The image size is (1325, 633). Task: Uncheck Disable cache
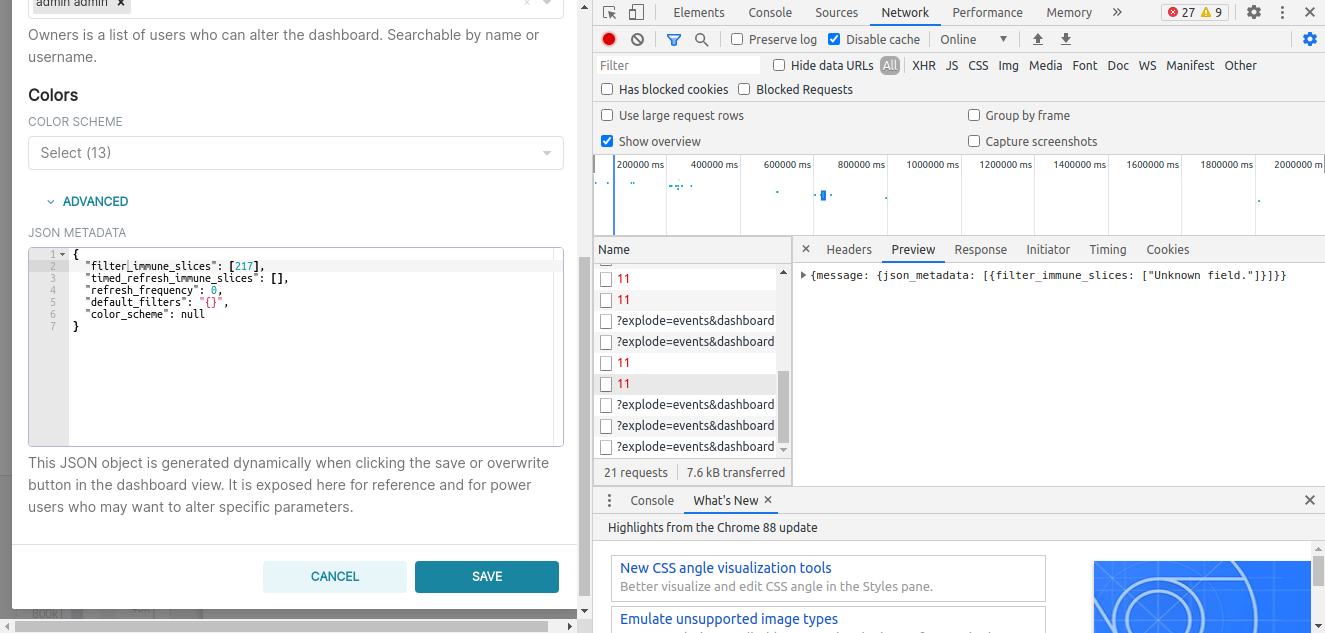coord(834,39)
